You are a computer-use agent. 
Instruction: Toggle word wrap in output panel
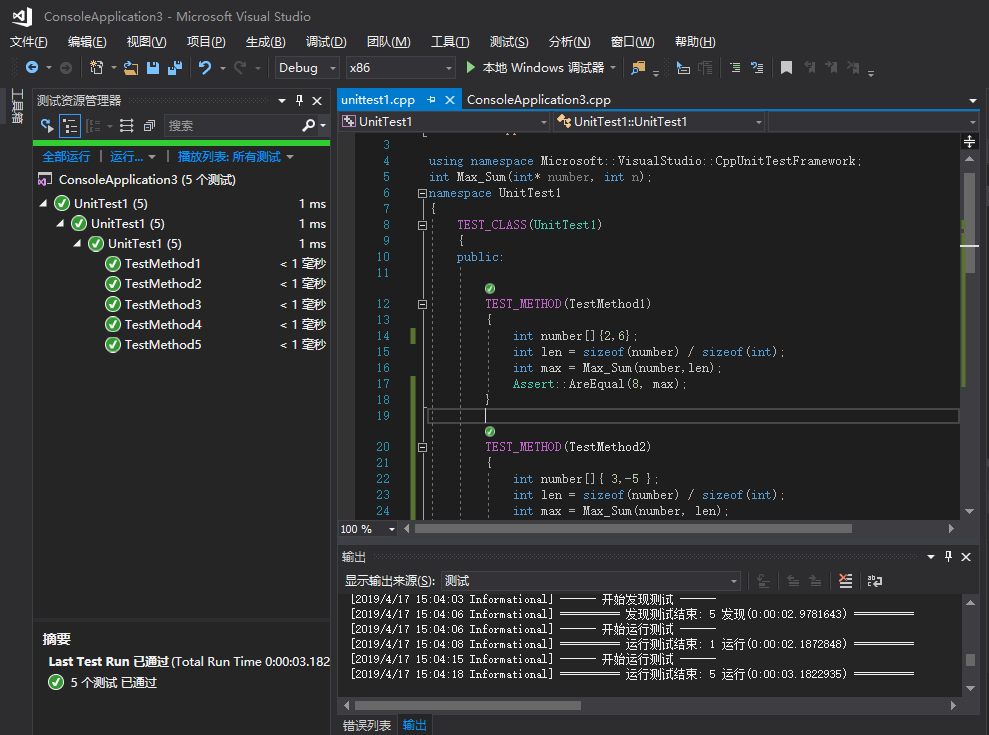coord(875,581)
